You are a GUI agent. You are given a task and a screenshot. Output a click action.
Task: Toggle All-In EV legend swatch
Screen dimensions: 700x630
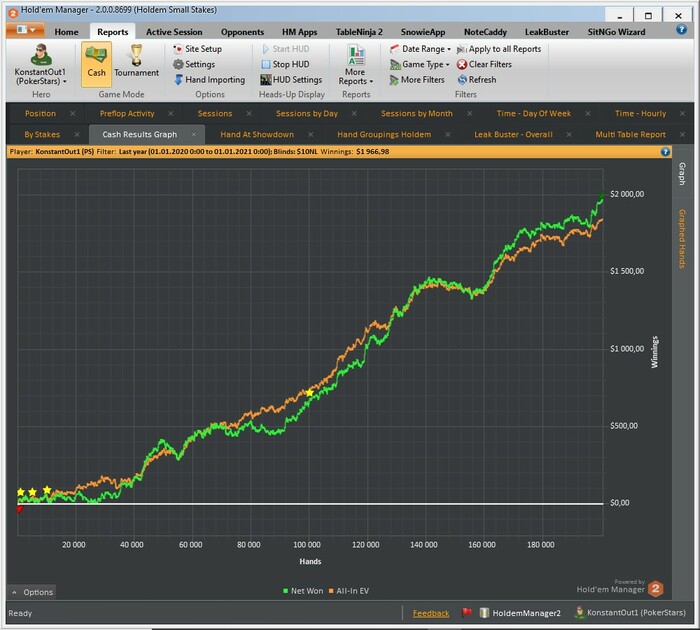[x=331, y=591]
